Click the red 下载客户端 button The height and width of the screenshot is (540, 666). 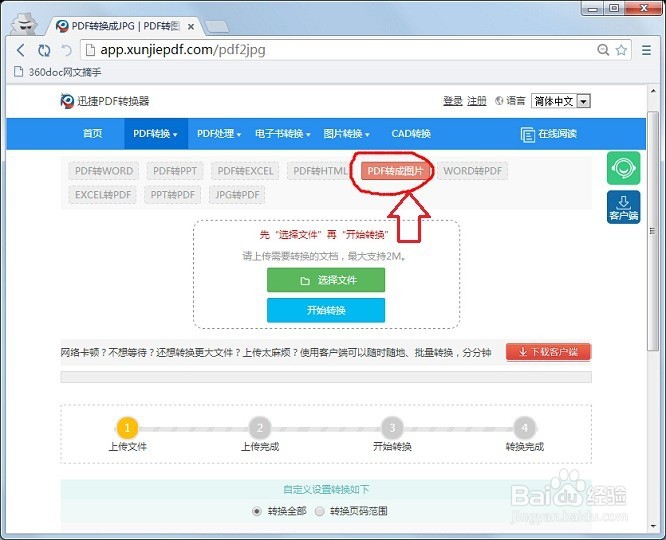[548, 352]
